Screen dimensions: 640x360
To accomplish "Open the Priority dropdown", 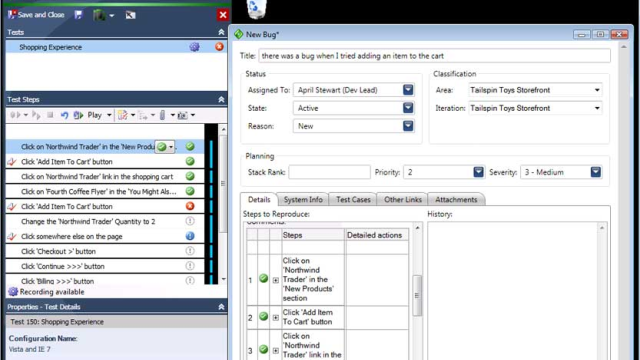I will 478,172.
